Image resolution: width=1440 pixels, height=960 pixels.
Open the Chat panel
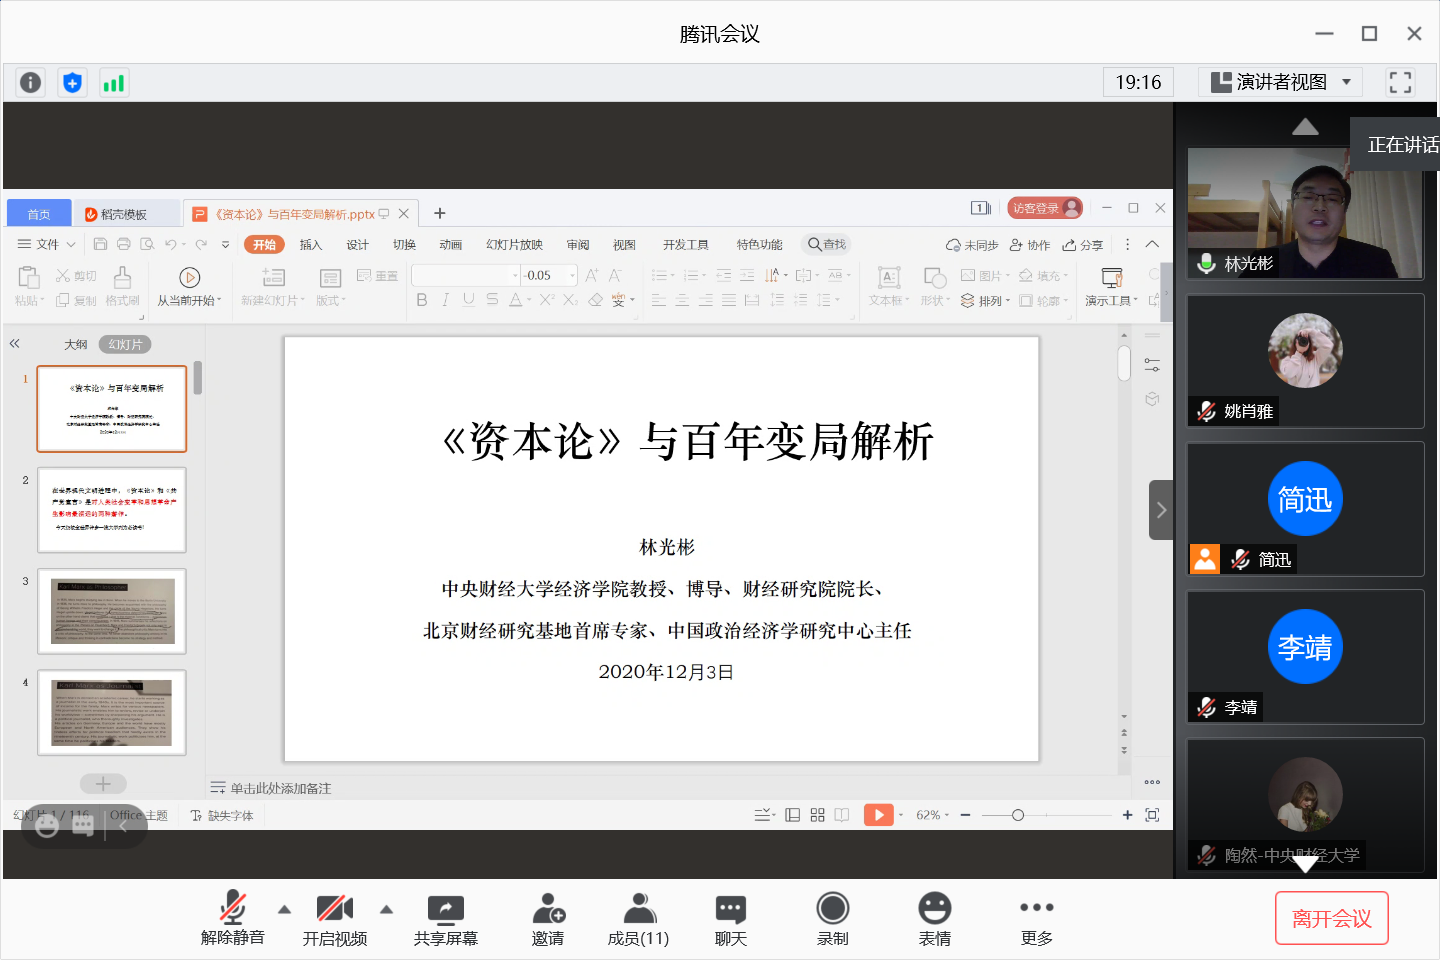pos(730,919)
